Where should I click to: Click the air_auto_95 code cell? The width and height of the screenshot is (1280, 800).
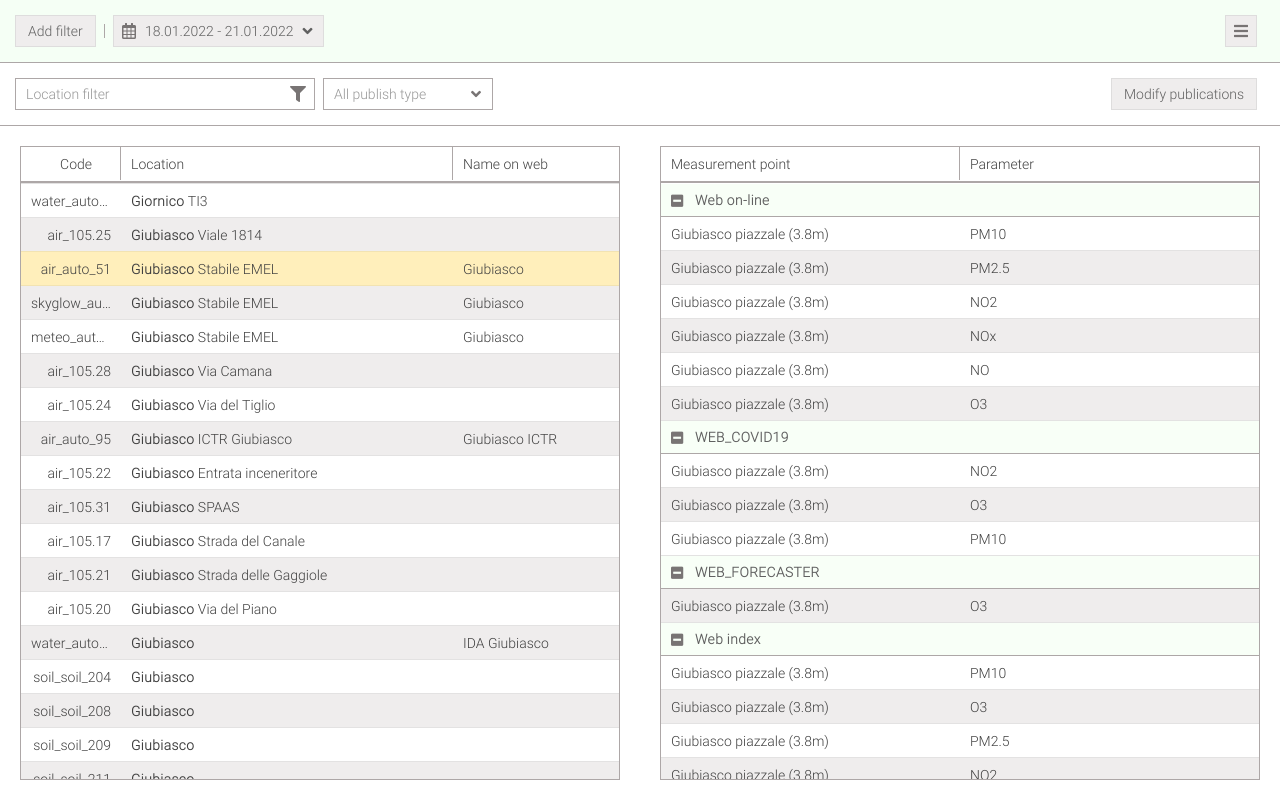tap(71, 439)
